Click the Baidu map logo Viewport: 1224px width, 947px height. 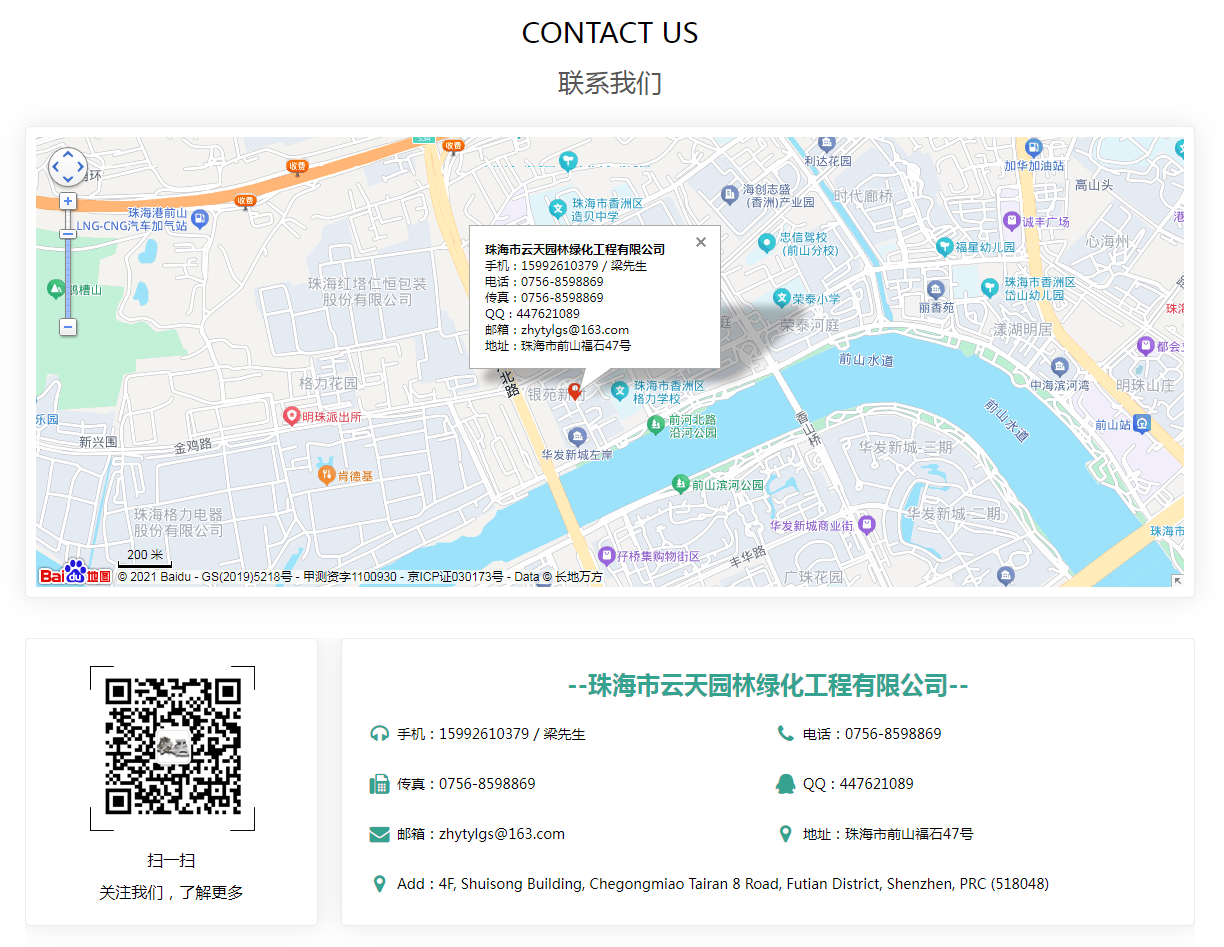click(x=75, y=575)
